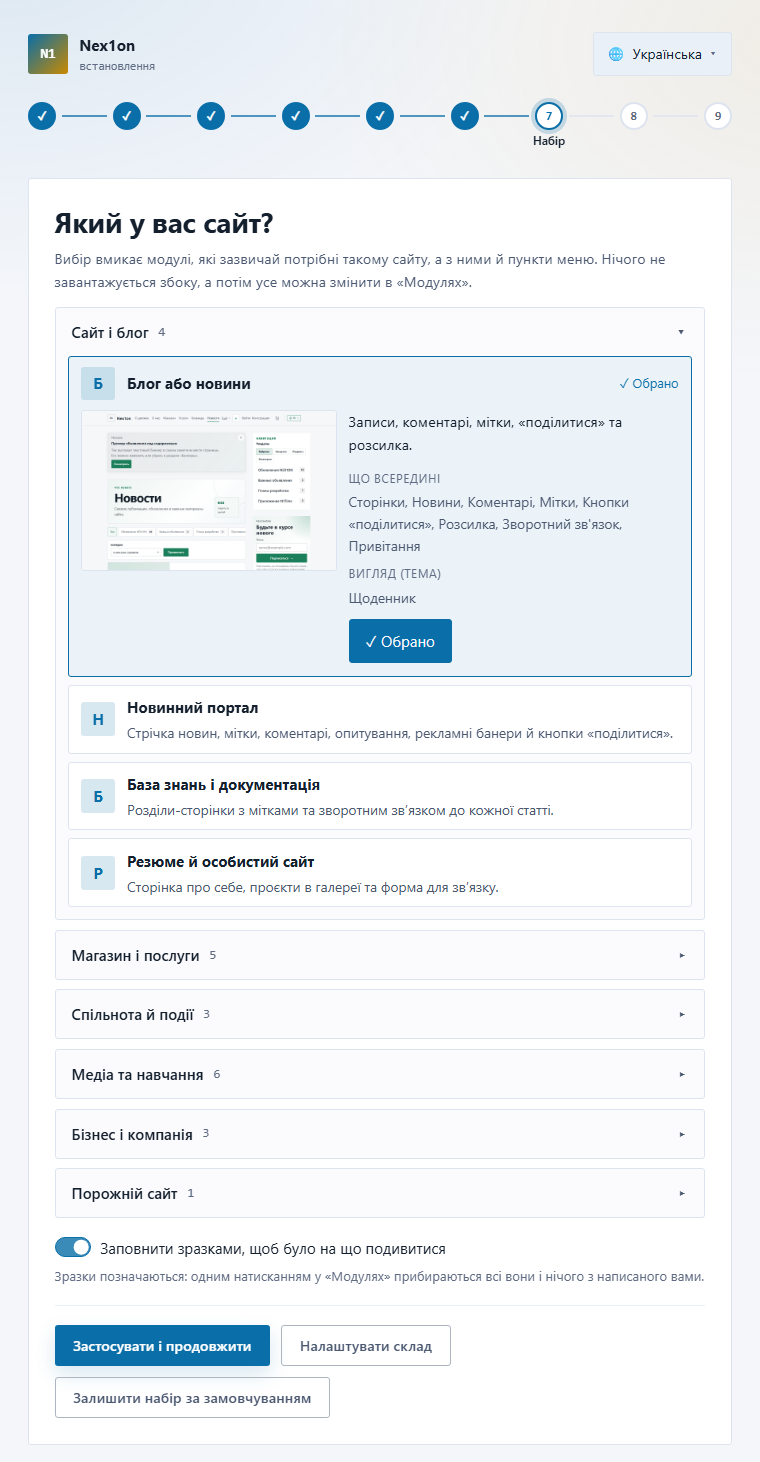Go to the third completed step checkmark
Image resolution: width=760 pixels, height=1462 pixels.
(x=211, y=116)
